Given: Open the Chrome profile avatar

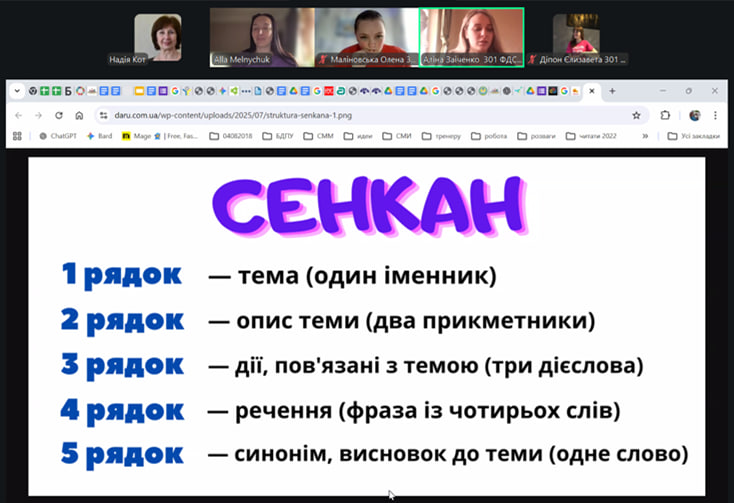Looking at the screenshot, I should click(x=695, y=115).
